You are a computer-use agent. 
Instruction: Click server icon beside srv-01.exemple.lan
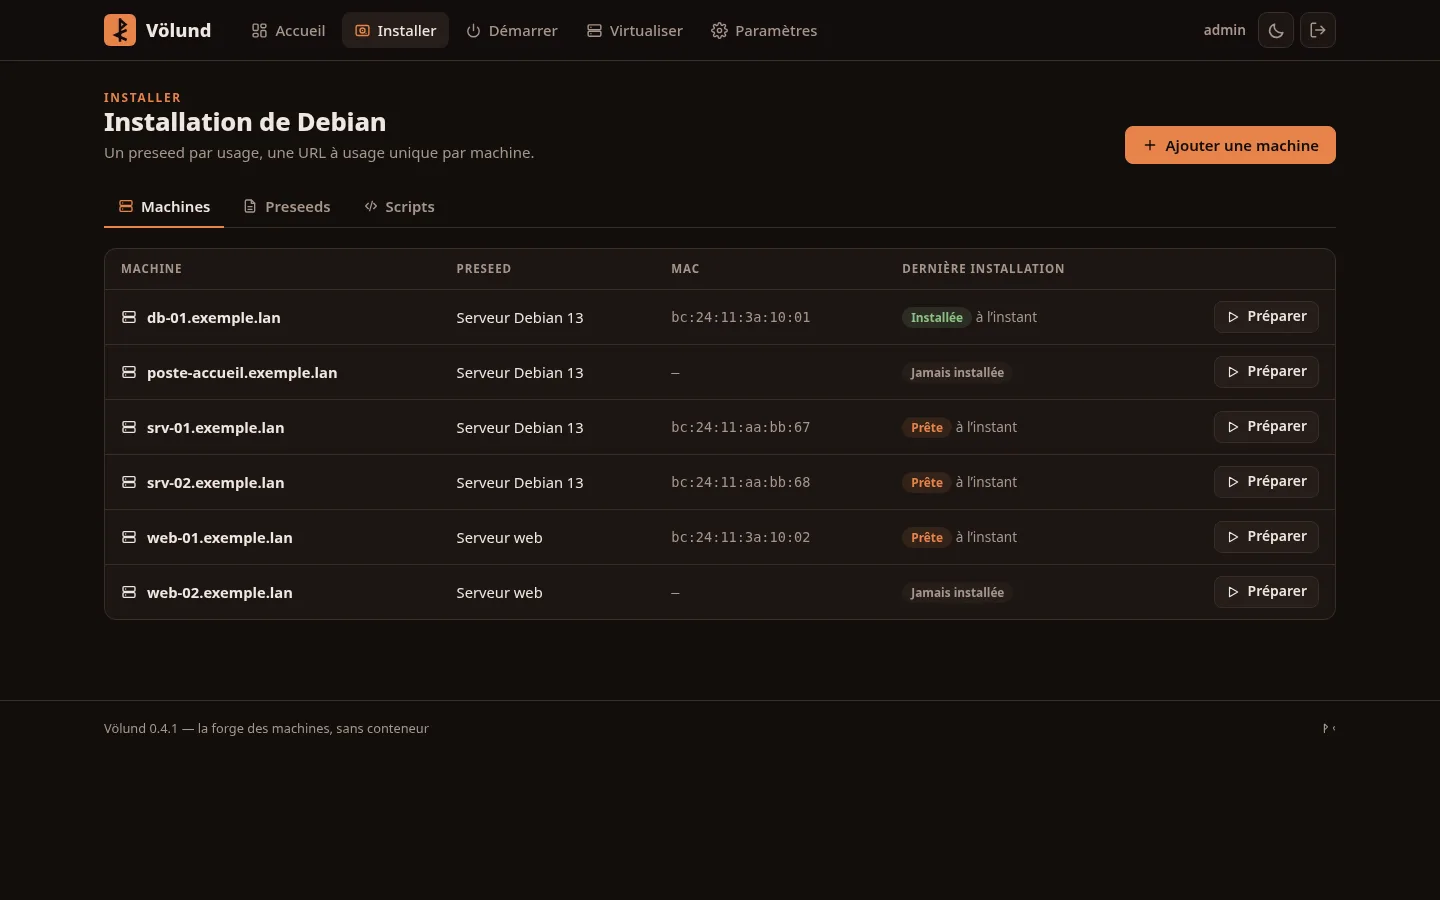pos(129,427)
